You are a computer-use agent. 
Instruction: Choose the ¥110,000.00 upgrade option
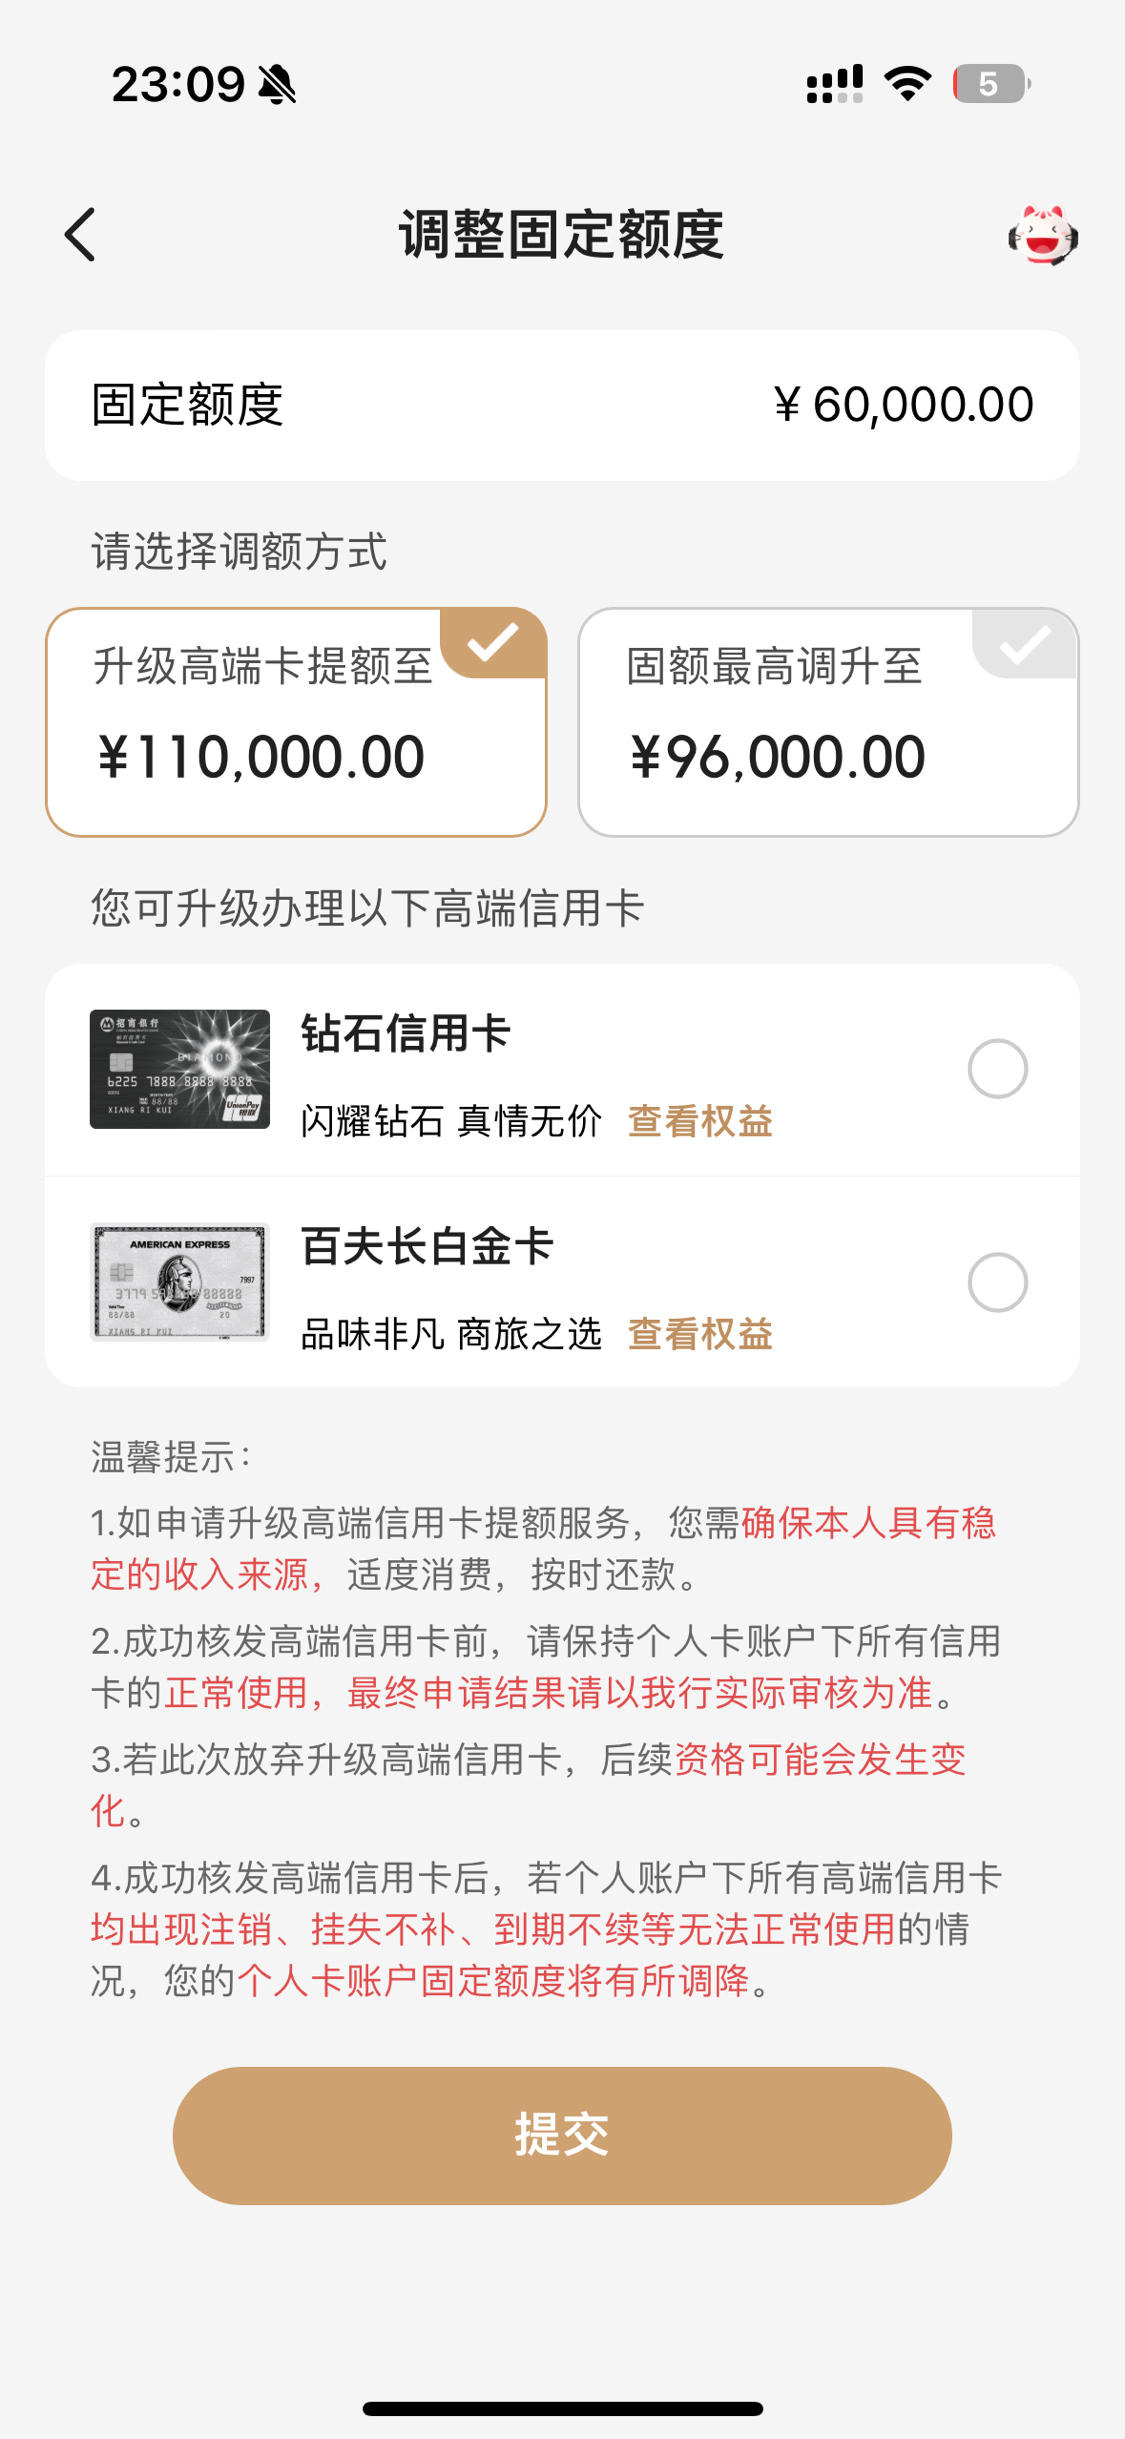click(x=296, y=722)
